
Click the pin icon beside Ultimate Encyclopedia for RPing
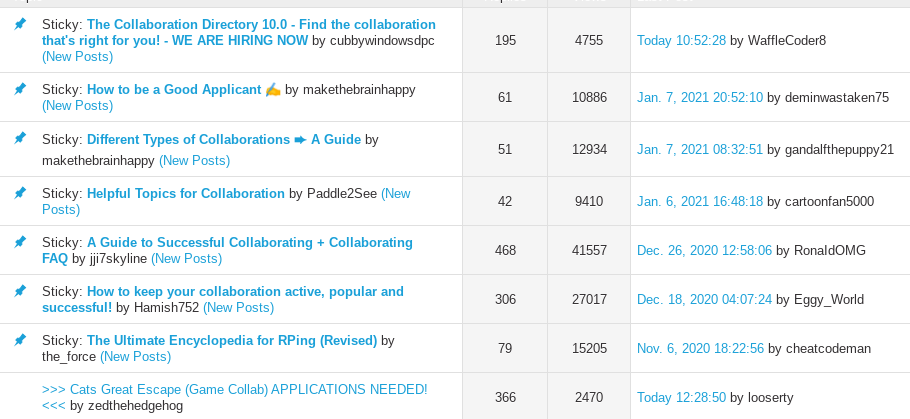pyautogui.click(x=20, y=340)
